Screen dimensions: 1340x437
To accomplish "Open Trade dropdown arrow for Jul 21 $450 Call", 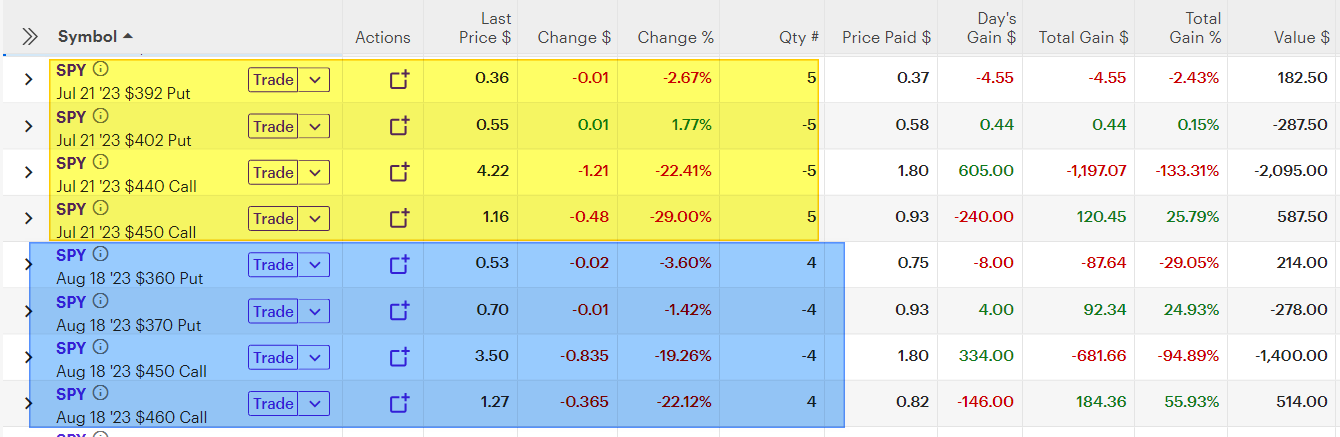I will [x=315, y=218].
